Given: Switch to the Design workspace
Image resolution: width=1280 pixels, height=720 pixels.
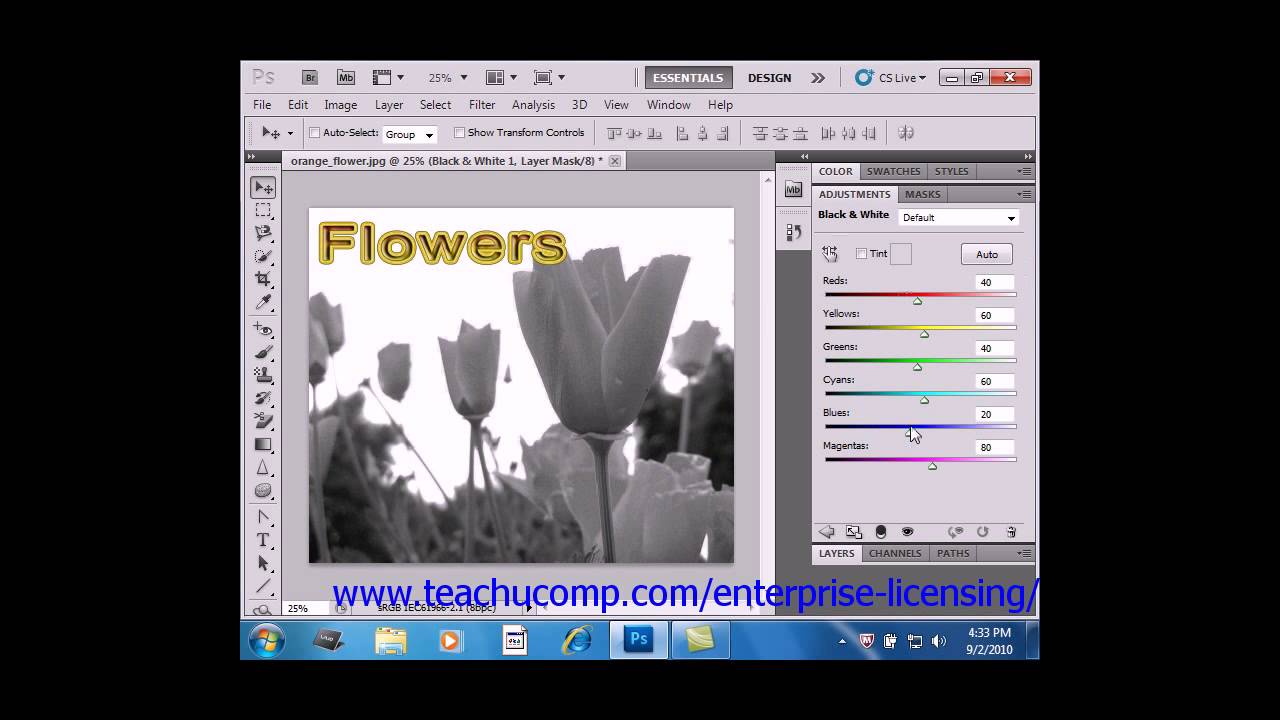Looking at the screenshot, I should coord(769,77).
